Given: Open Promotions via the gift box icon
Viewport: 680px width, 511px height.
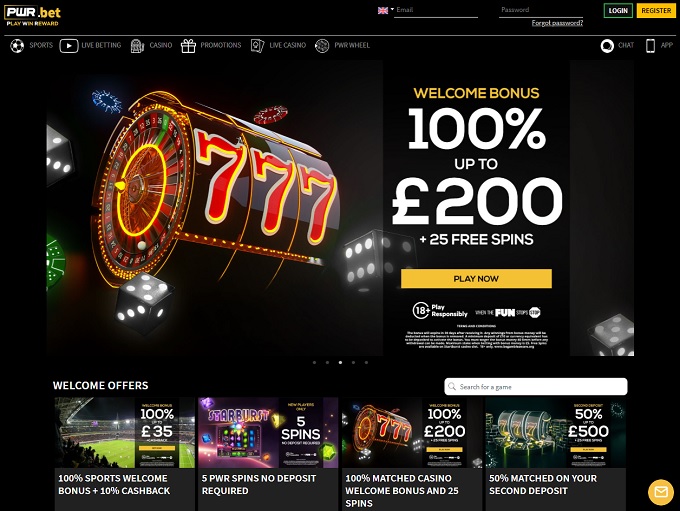Looking at the screenshot, I should [188, 46].
